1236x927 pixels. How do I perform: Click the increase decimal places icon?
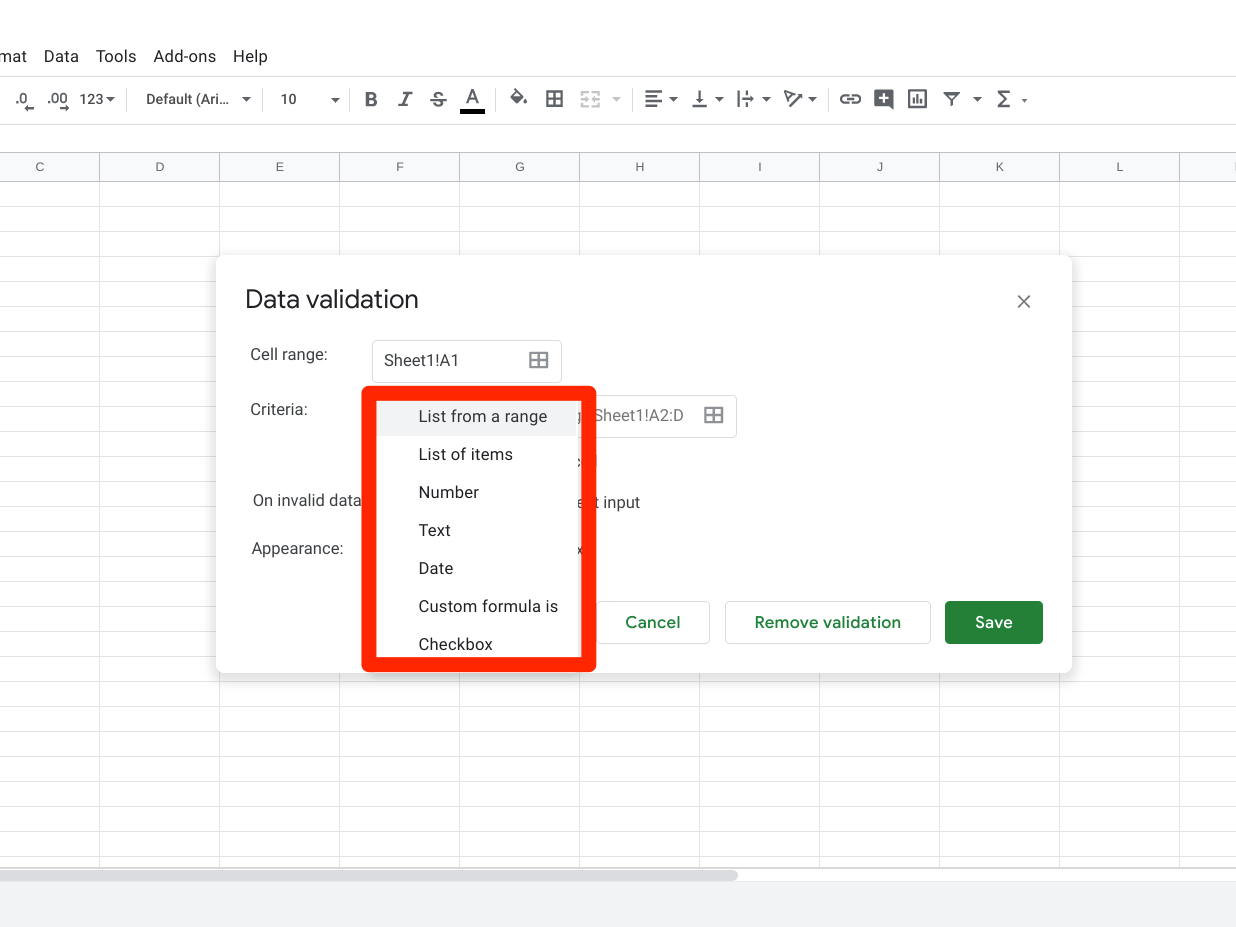point(58,99)
